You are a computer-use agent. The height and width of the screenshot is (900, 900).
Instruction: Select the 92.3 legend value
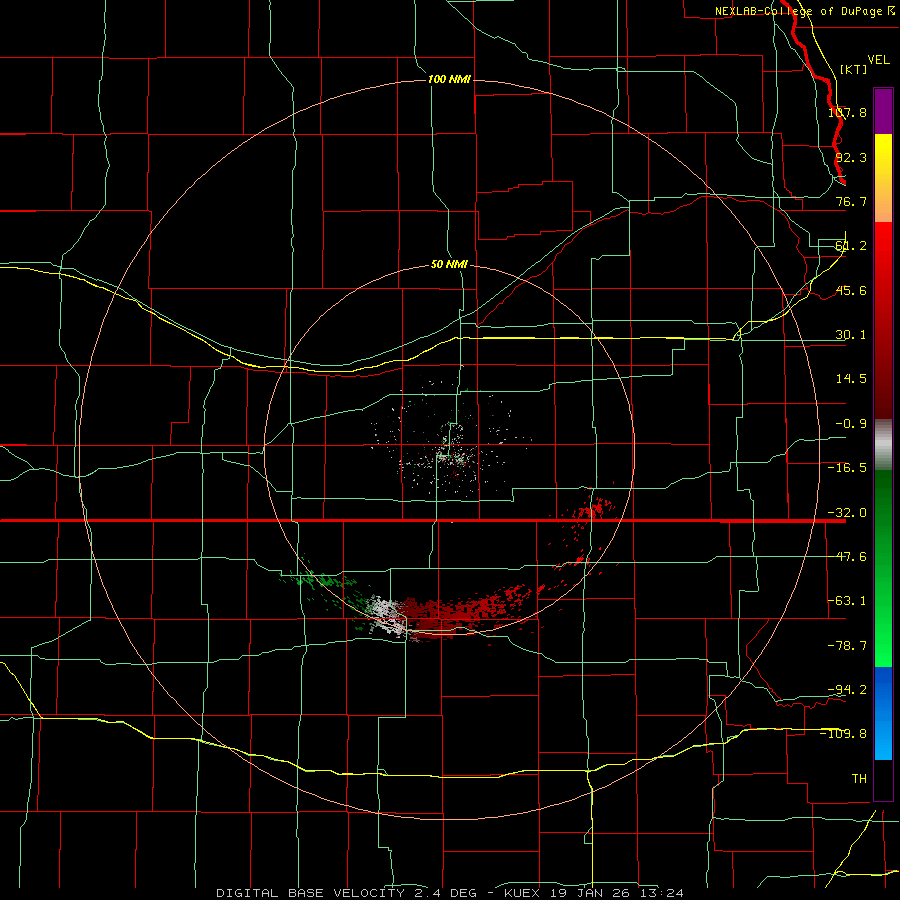(851, 157)
